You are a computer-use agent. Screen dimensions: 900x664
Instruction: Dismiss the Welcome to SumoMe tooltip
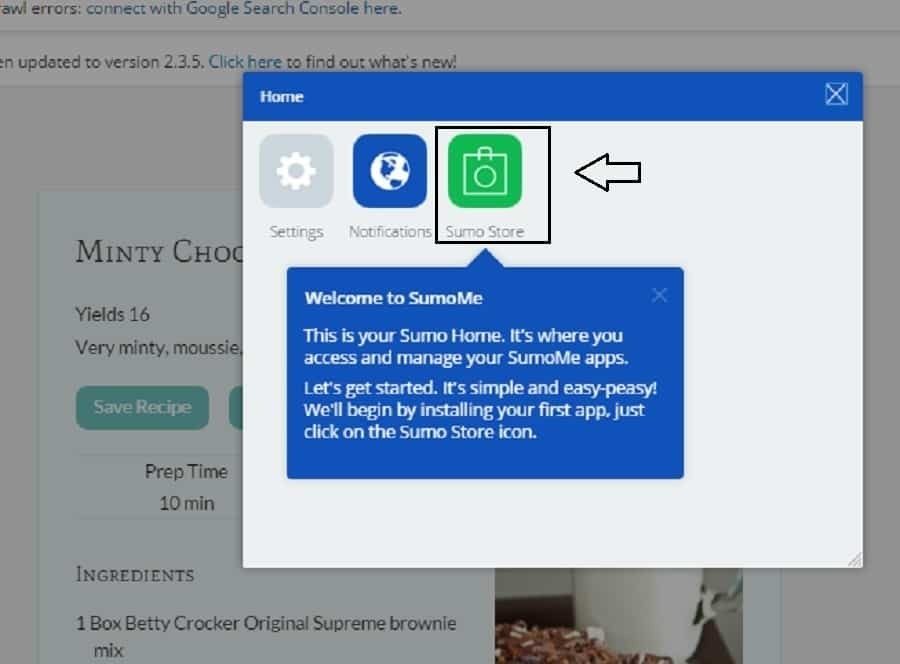pyautogui.click(x=660, y=295)
